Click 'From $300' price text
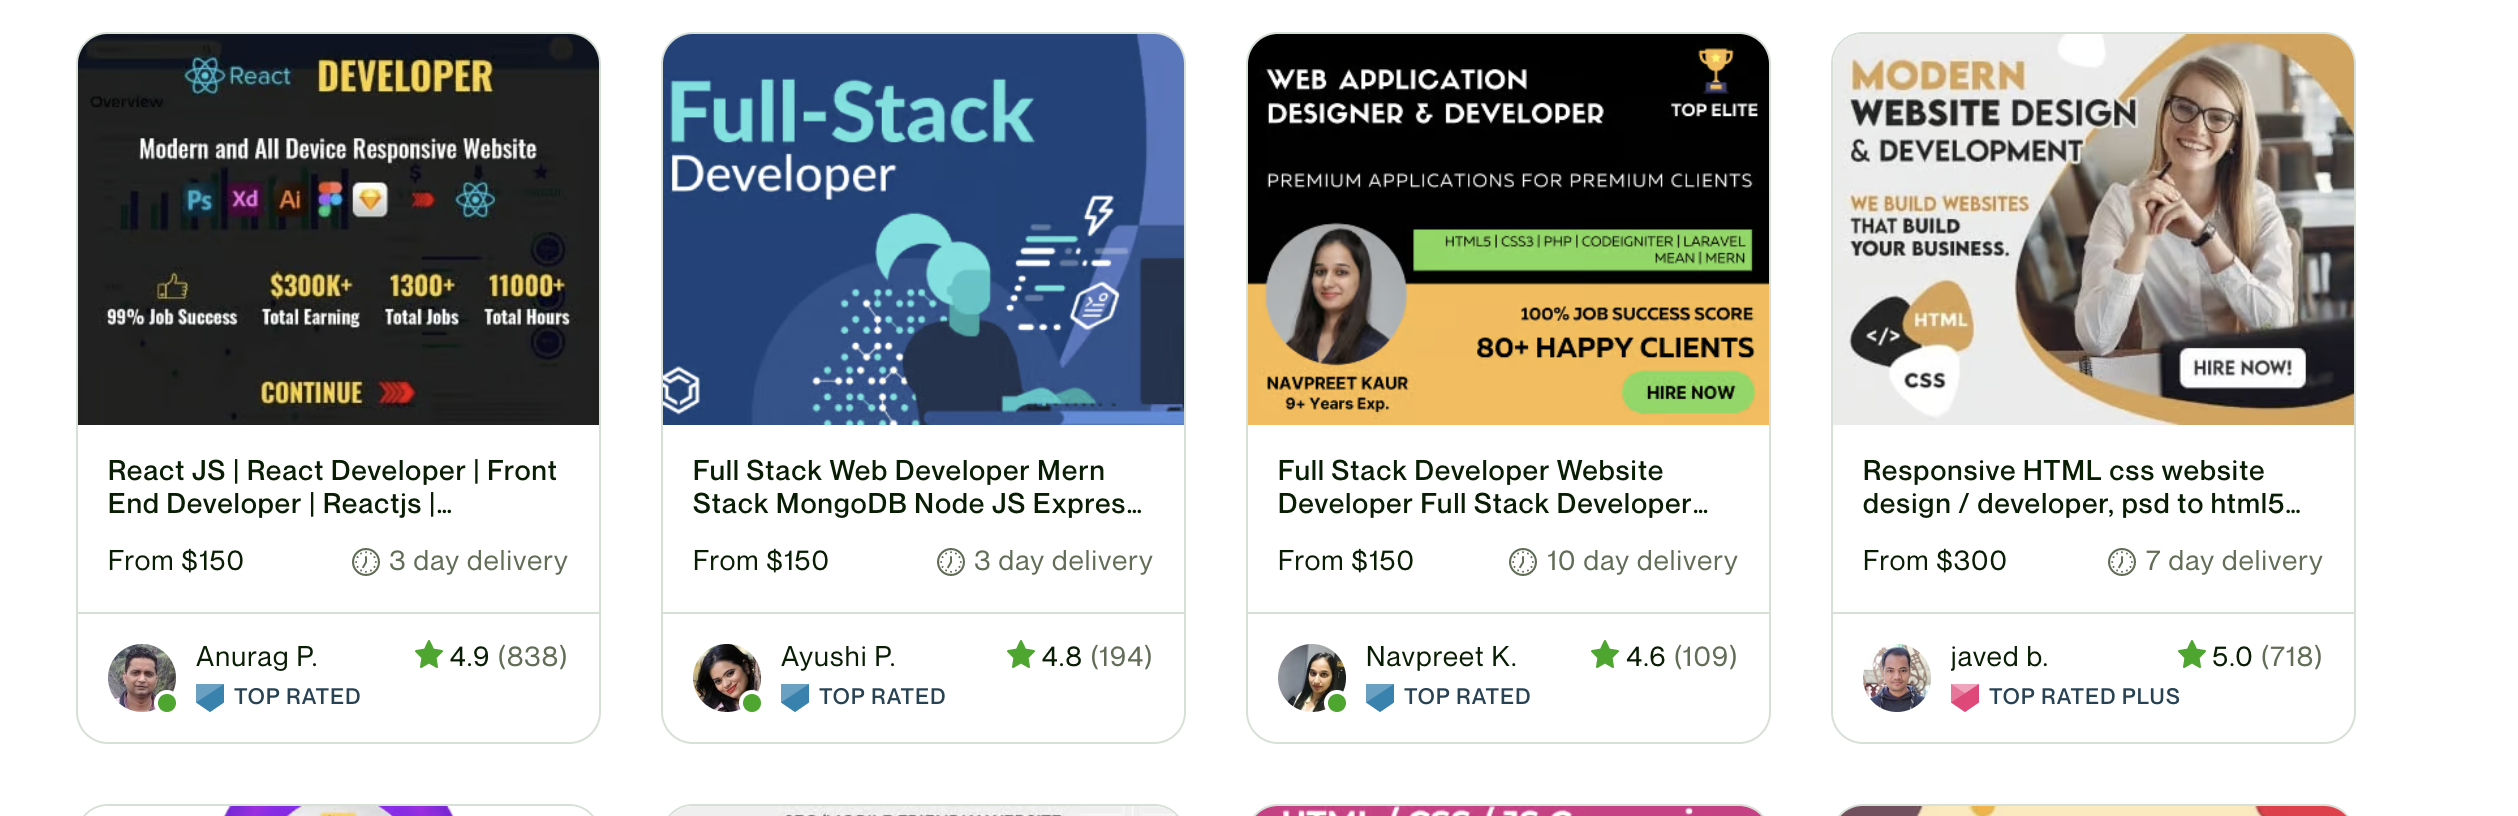This screenshot has width=2518, height=816. click(1934, 561)
